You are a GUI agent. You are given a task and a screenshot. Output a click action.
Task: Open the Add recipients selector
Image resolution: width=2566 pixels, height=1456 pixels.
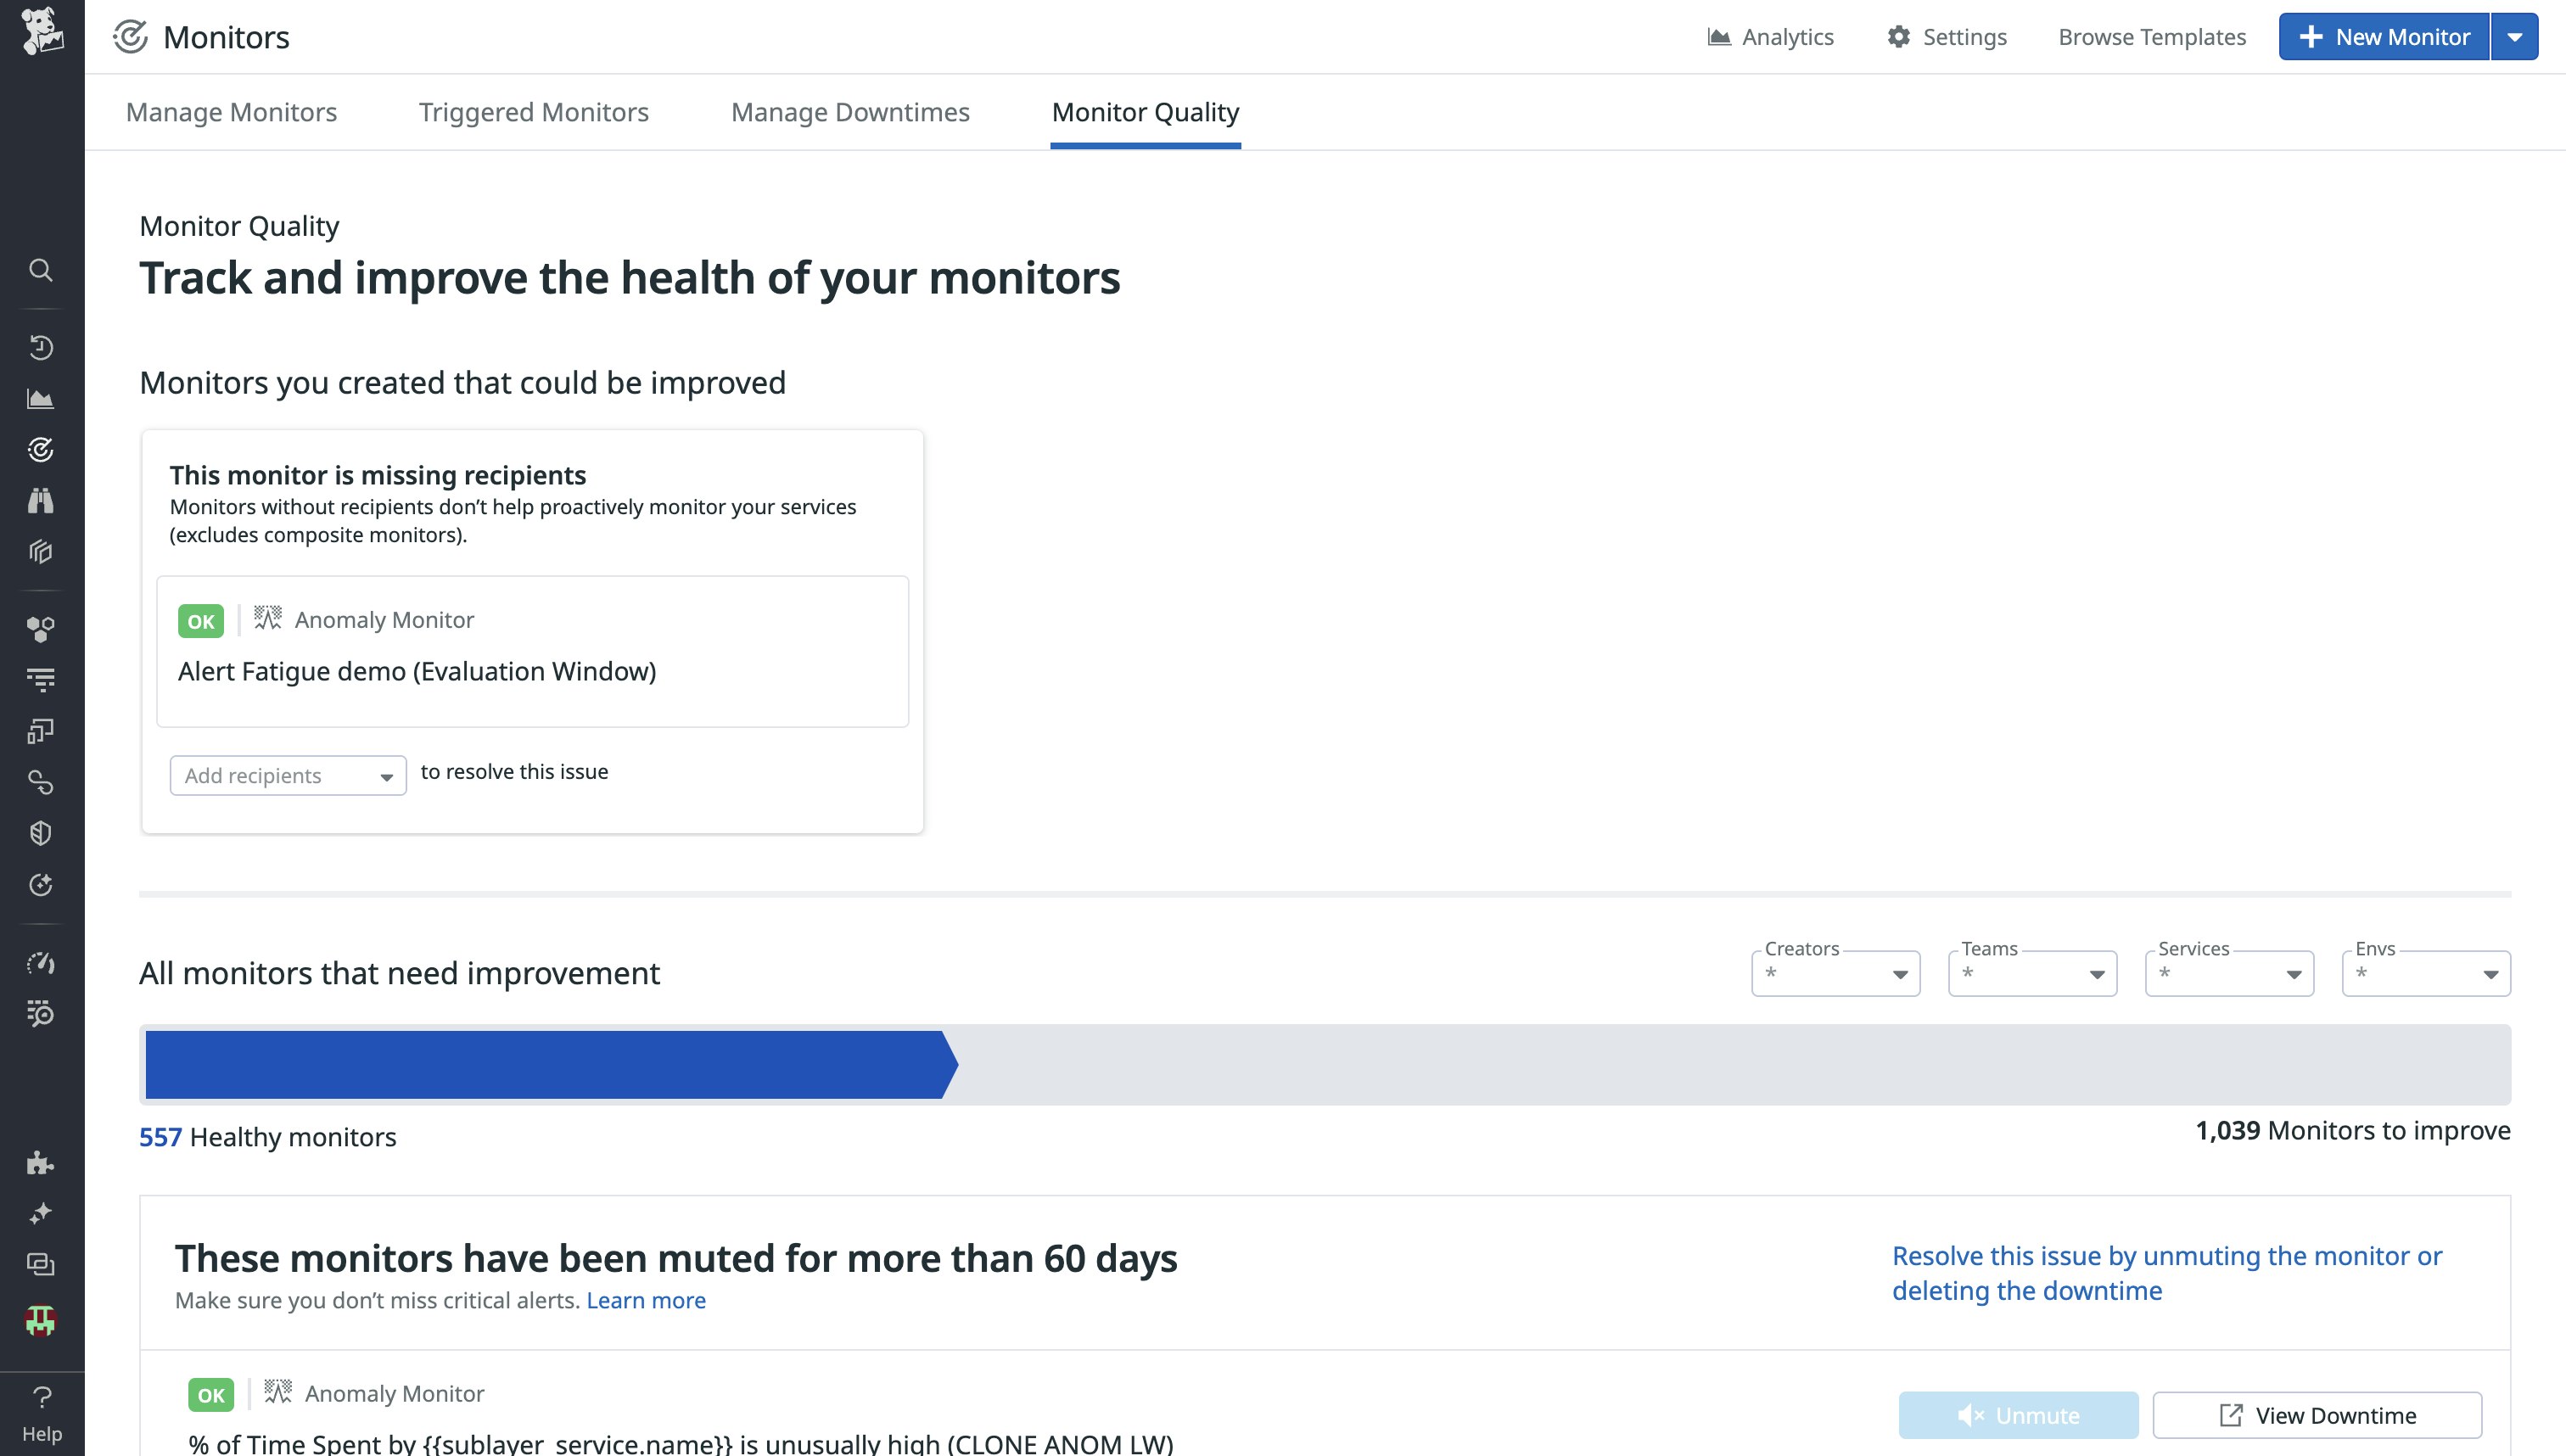point(288,775)
